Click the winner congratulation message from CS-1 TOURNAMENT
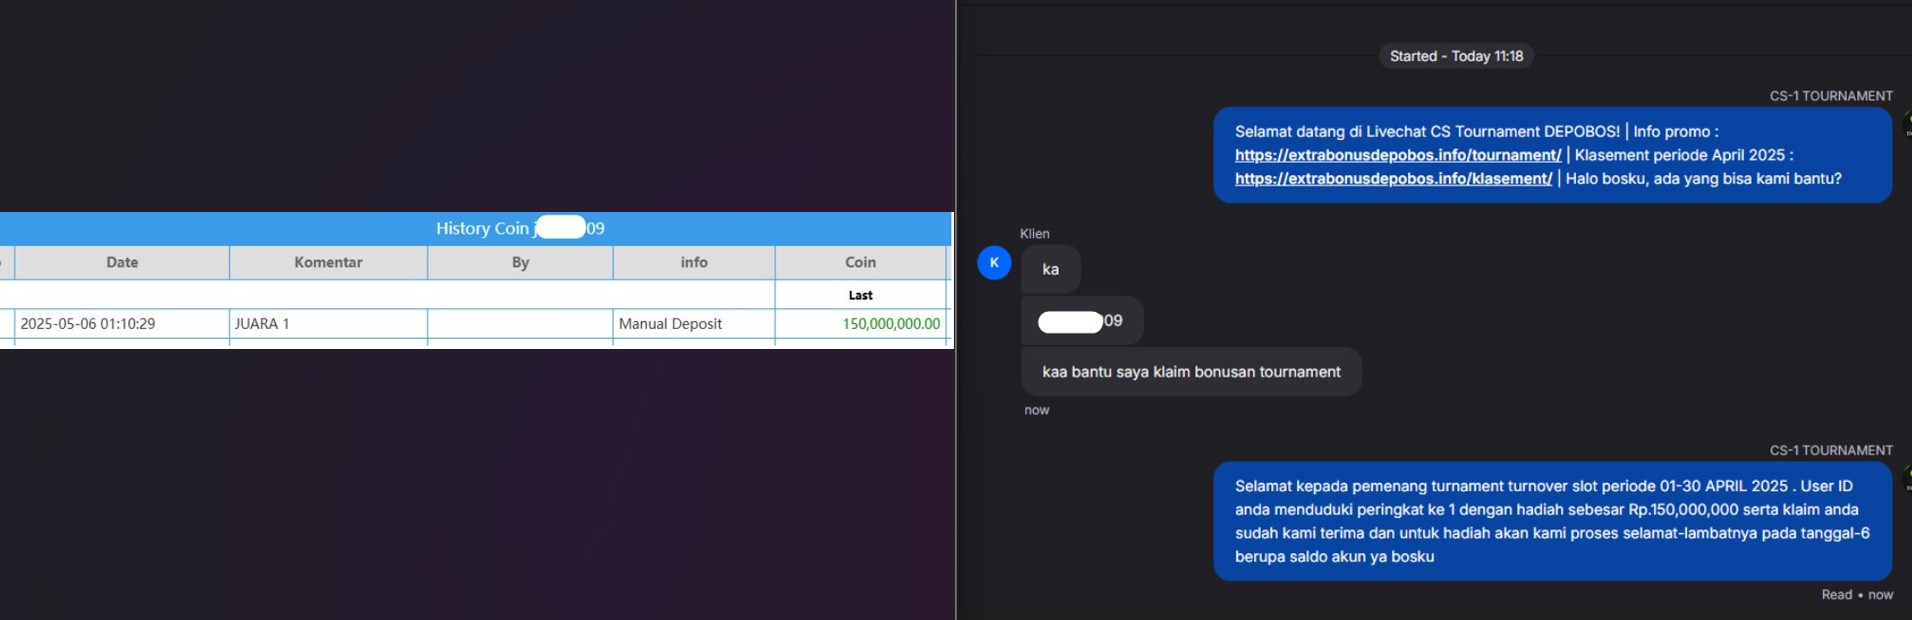The width and height of the screenshot is (1912, 620). (x=1553, y=521)
